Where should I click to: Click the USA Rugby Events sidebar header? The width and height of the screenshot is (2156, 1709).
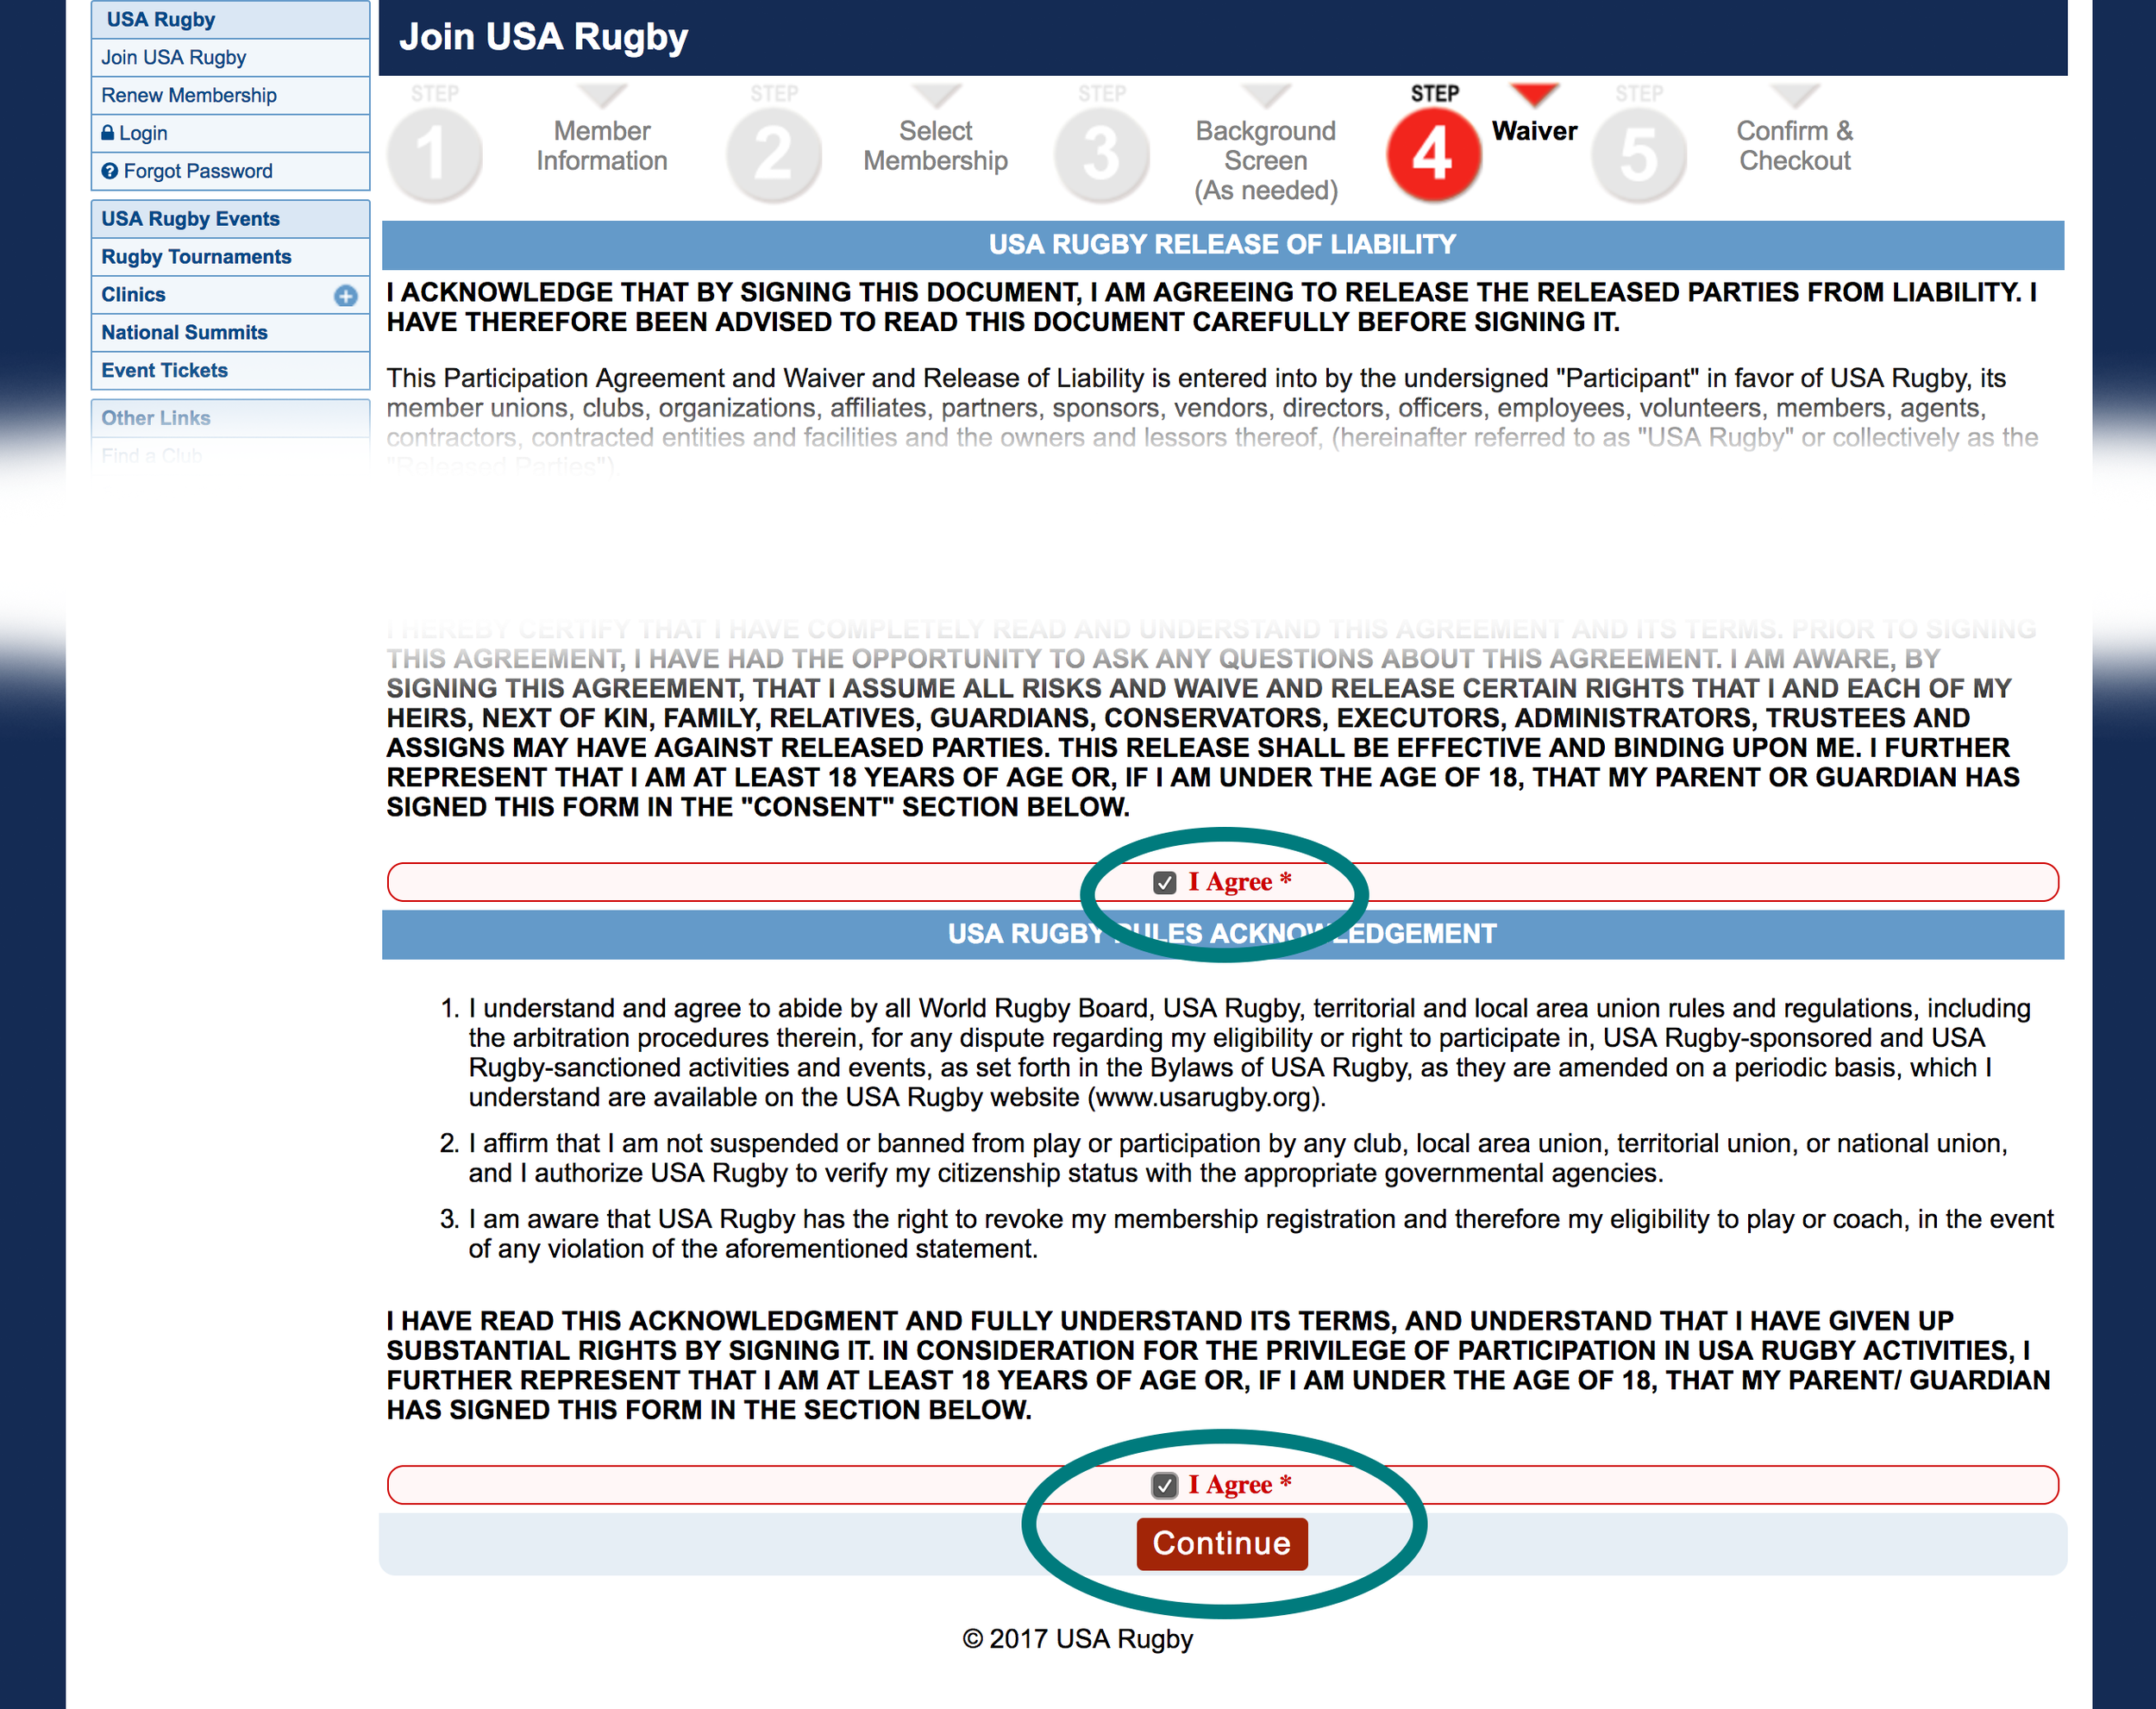click(230, 219)
